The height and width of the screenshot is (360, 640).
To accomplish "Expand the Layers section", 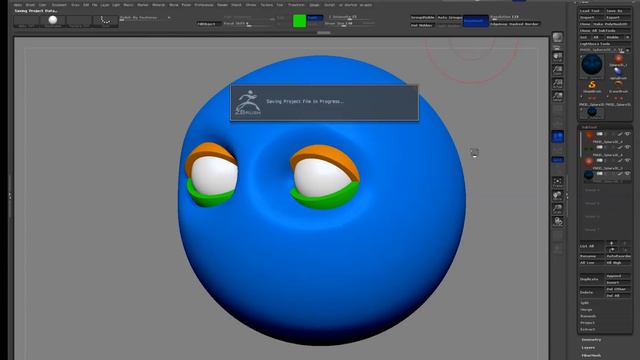I will (x=588, y=348).
